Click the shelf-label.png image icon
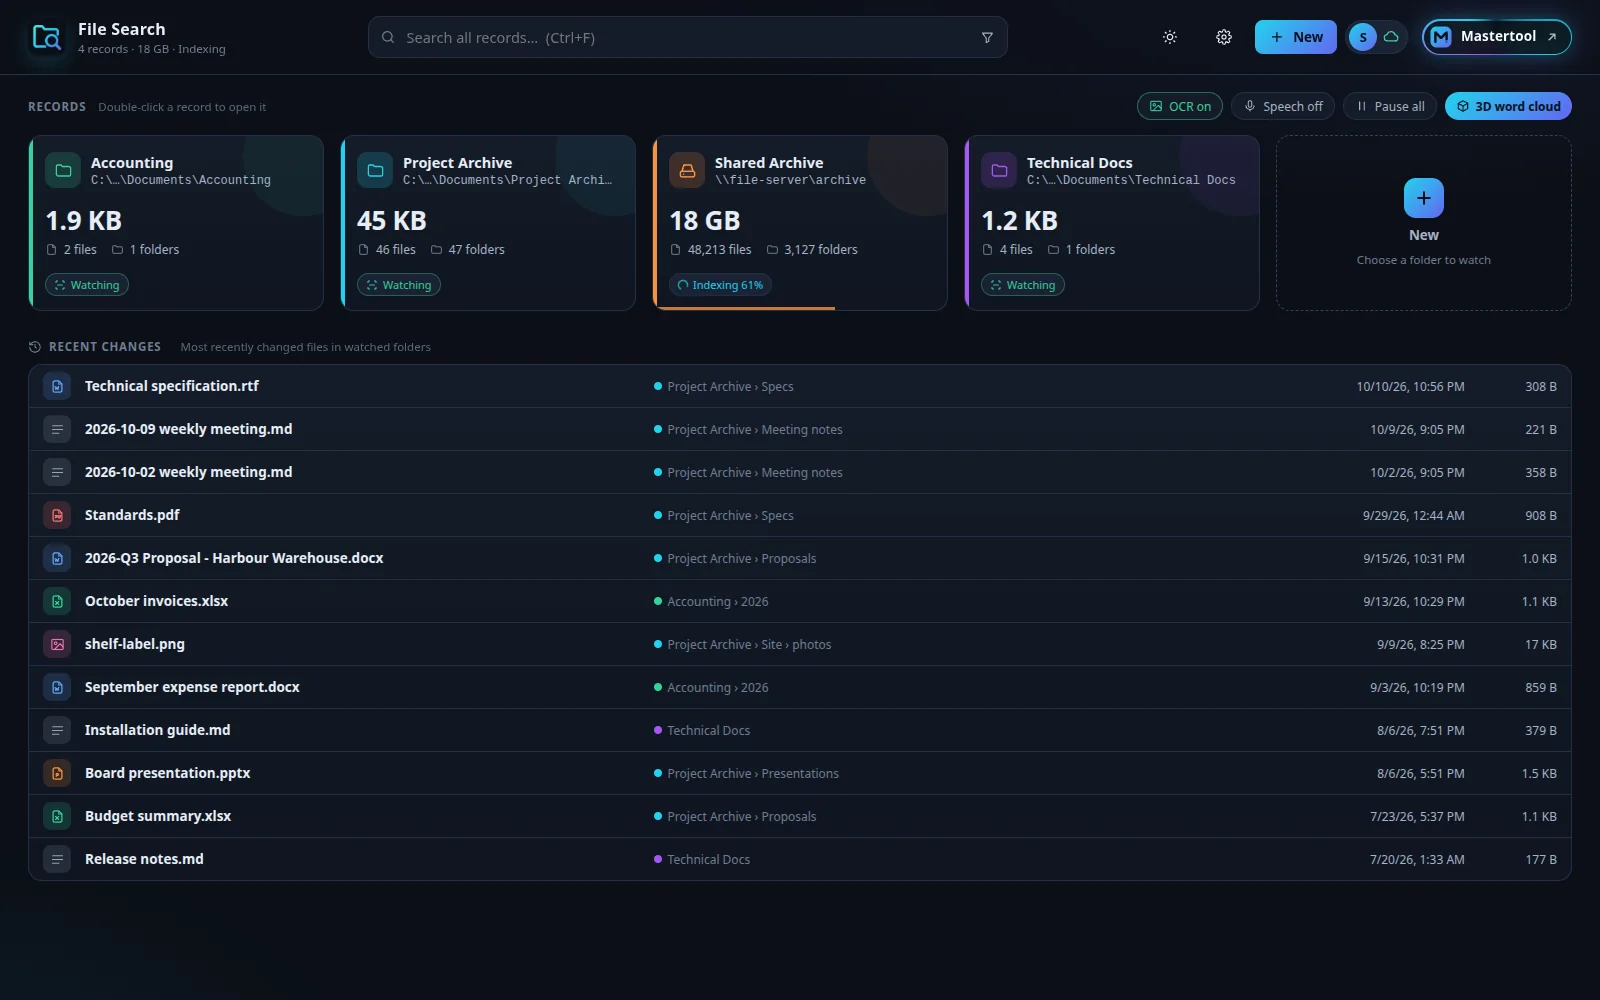1600x1000 pixels. pos(57,644)
